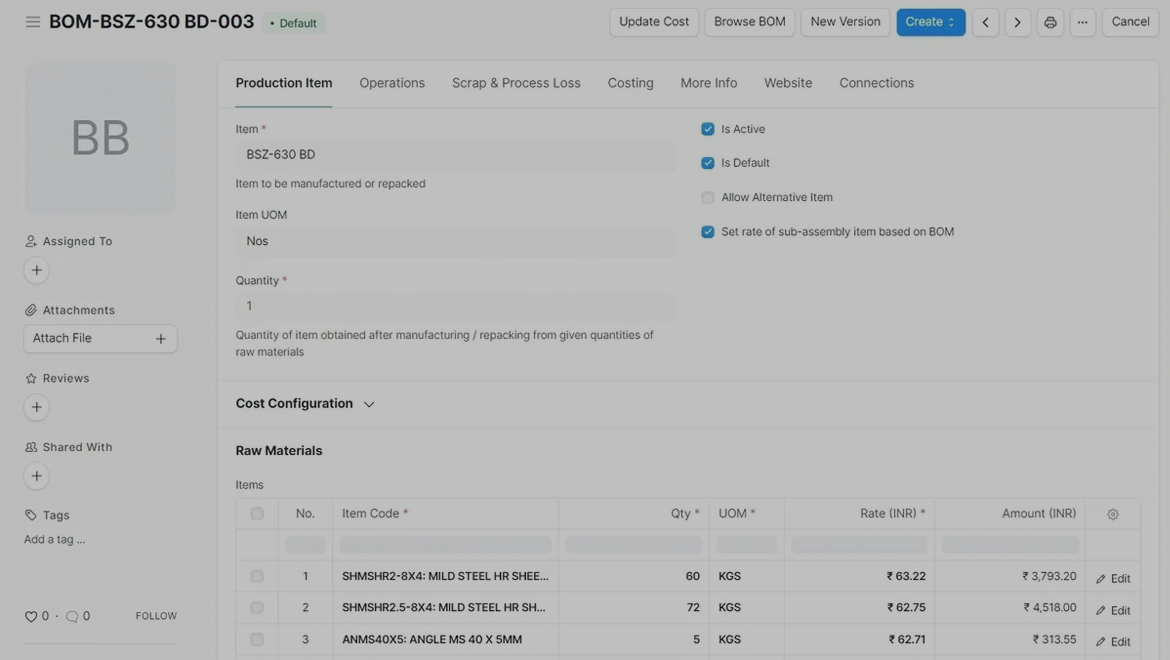The image size is (1170, 660).
Task: Uncheck the Is Active checkbox
Action: coord(708,129)
